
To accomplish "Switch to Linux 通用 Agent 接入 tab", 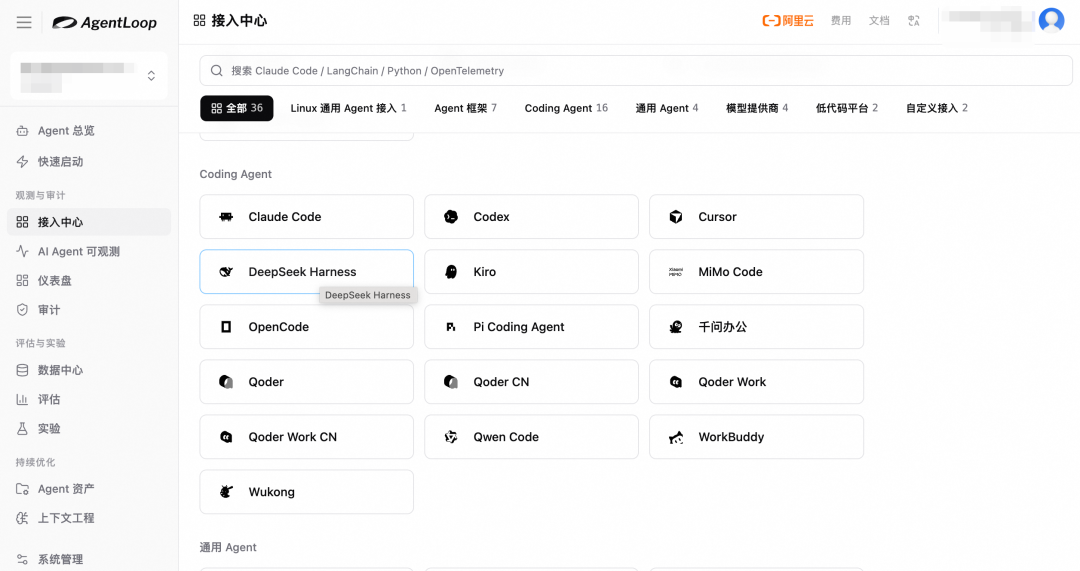I will (349, 108).
